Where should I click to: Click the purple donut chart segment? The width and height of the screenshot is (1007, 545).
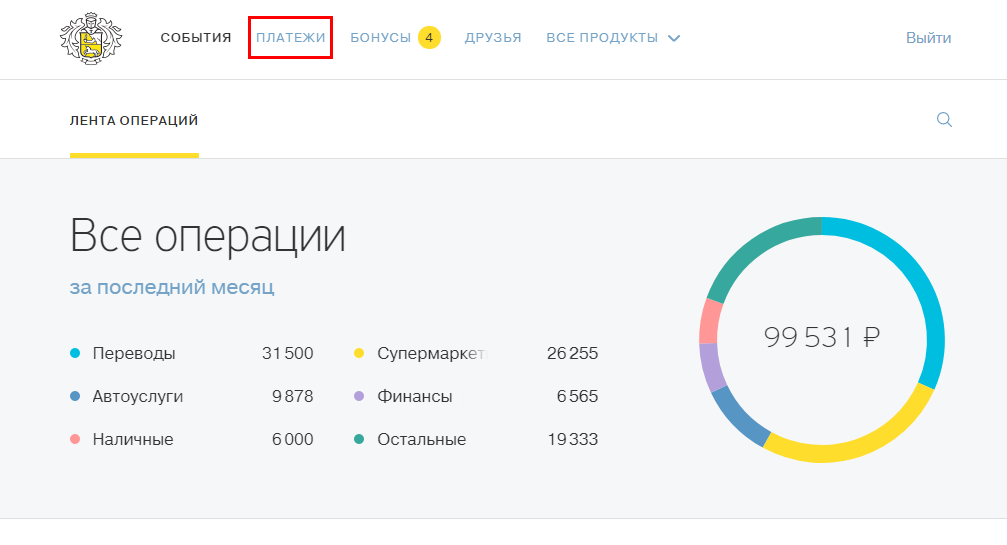coord(711,368)
